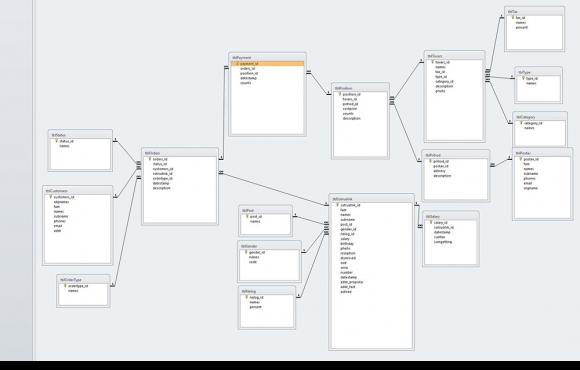Select the tblSotrudnik table title bar
This screenshot has height=370, width=580.
click(371, 199)
